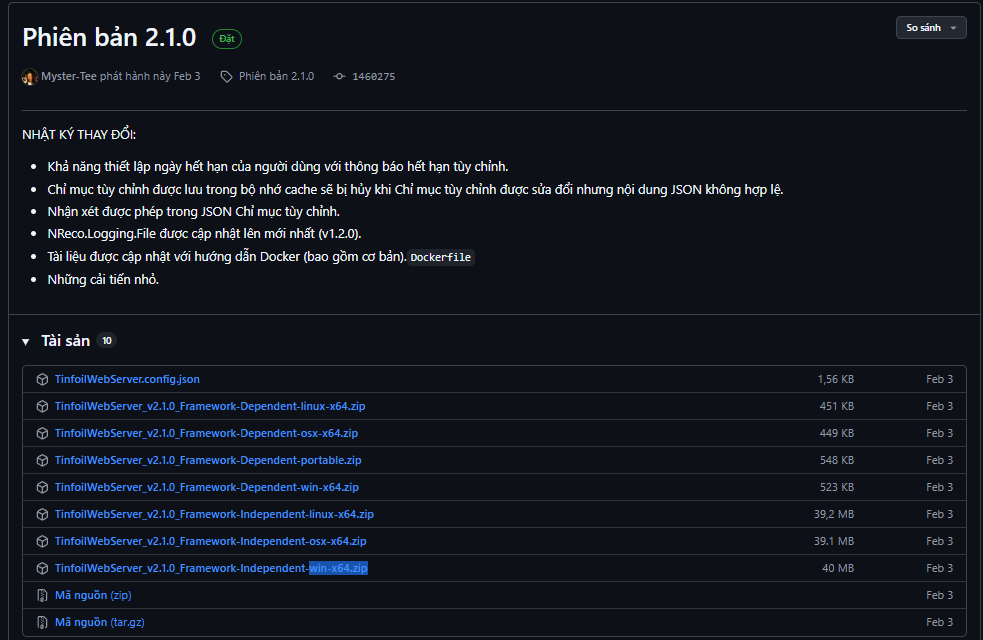The width and height of the screenshot is (983, 640).
Task: Click the file-zip icon for Mã nguồn (zip)
Action: coord(42,596)
